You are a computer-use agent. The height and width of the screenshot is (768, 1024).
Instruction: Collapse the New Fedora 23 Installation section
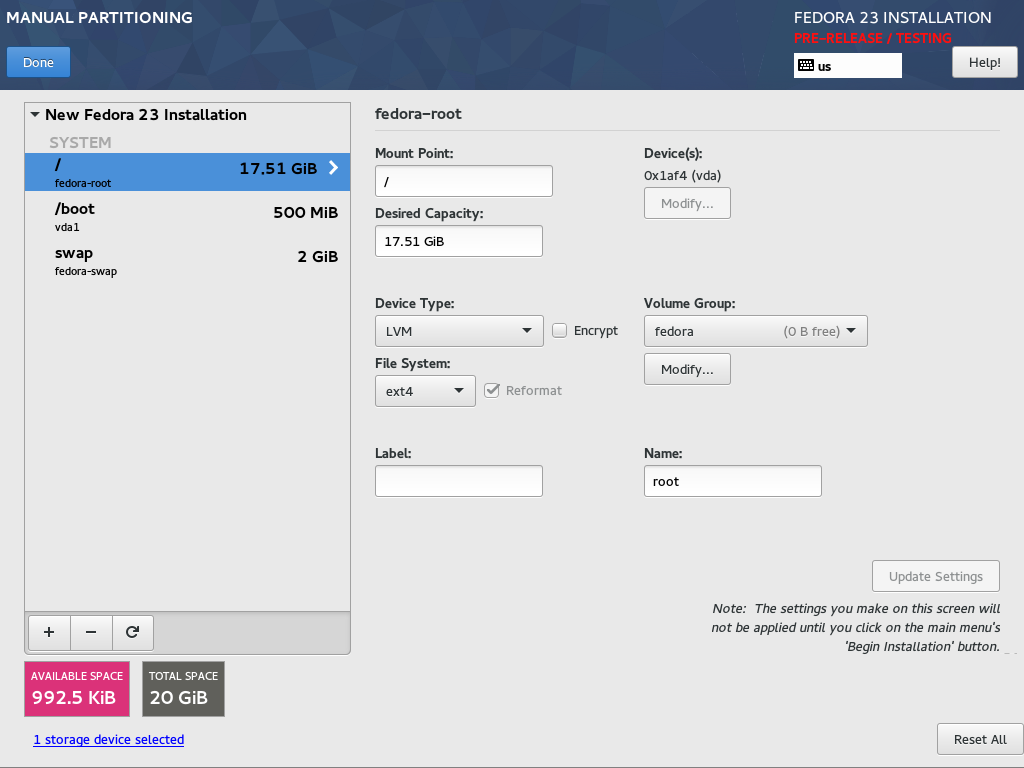(35, 114)
